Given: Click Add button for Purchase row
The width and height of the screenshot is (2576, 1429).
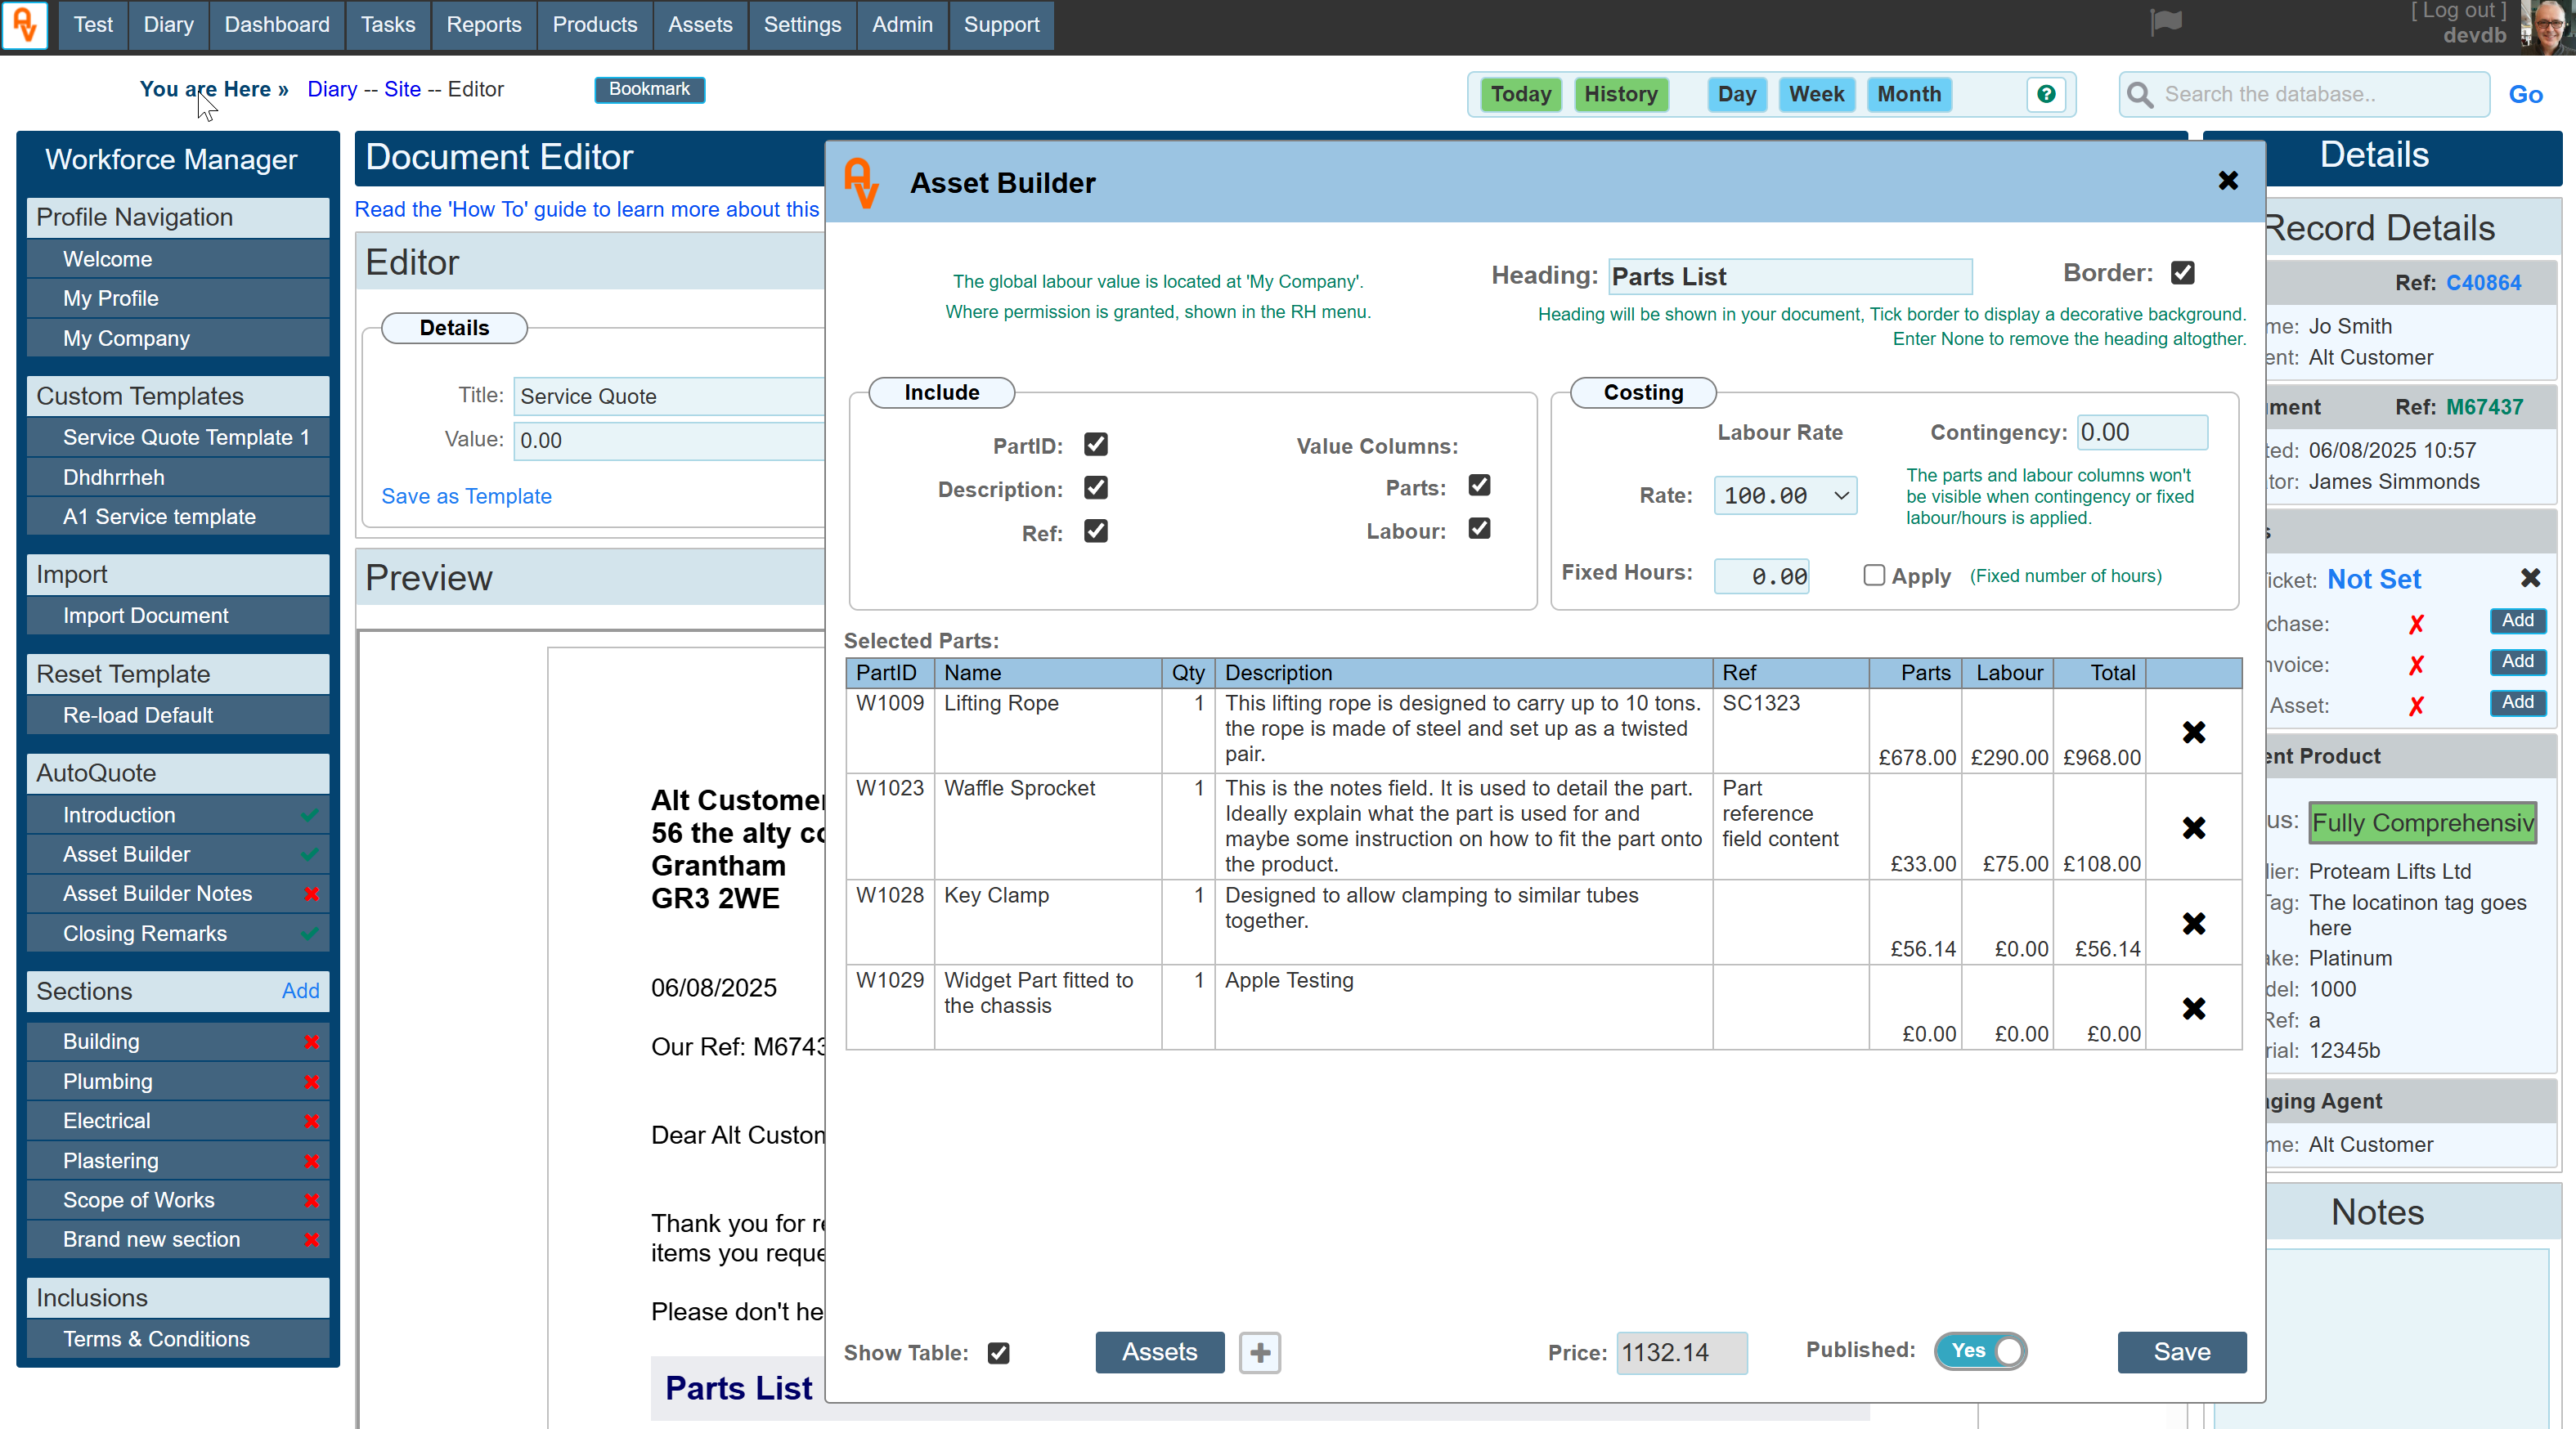Looking at the screenshot, I should [x=2517, y=621].
